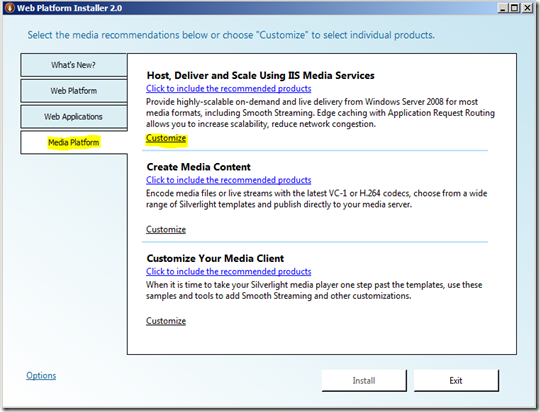
Task: Customize the Customize Your Media Client products
Action: tap(166, 321)
